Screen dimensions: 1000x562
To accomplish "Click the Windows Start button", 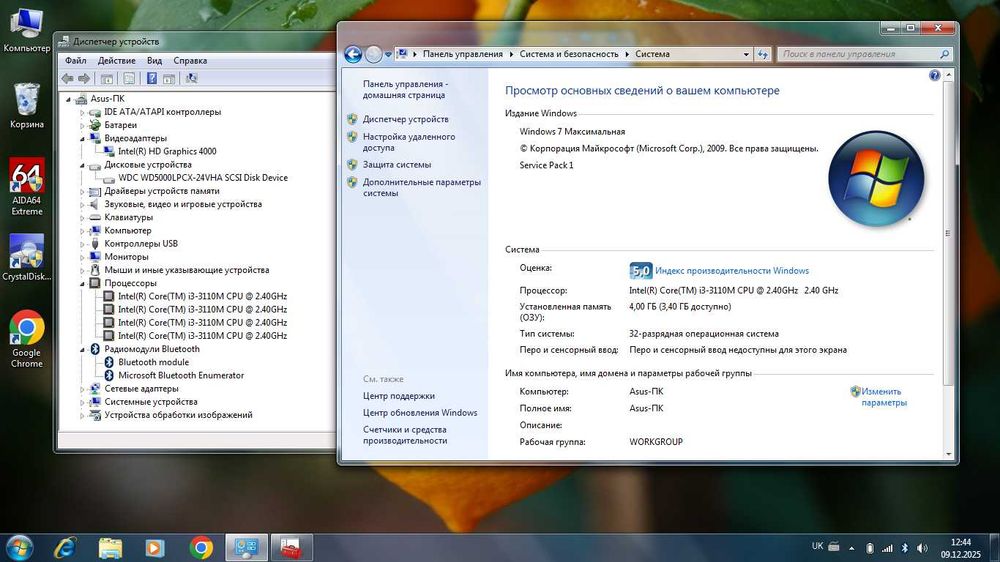I will tap(19, 548).
